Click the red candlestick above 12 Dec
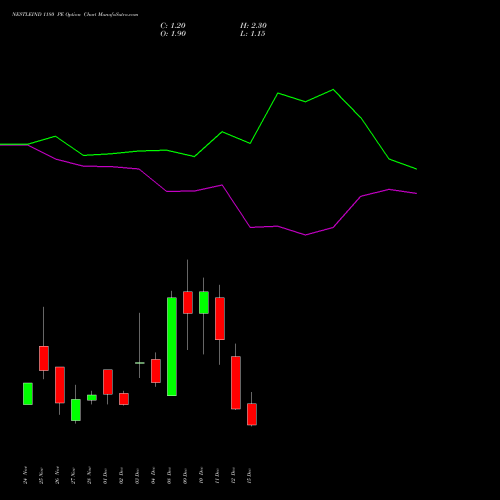500x500 pixels. 236,383
